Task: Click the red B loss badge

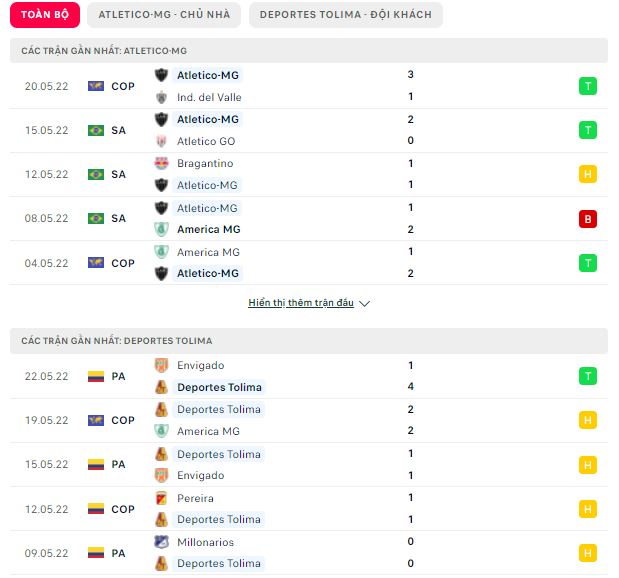Action: [588, 219]
